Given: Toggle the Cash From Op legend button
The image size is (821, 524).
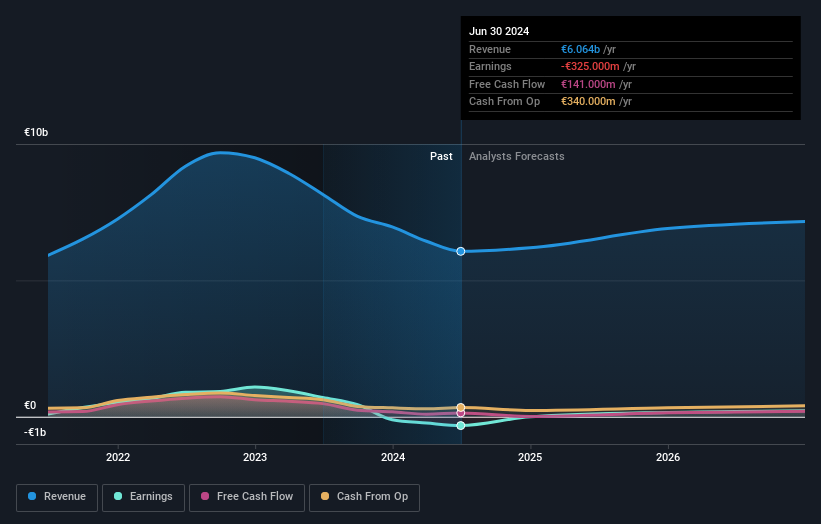Looking at the screenshot, I should point(364,497).
